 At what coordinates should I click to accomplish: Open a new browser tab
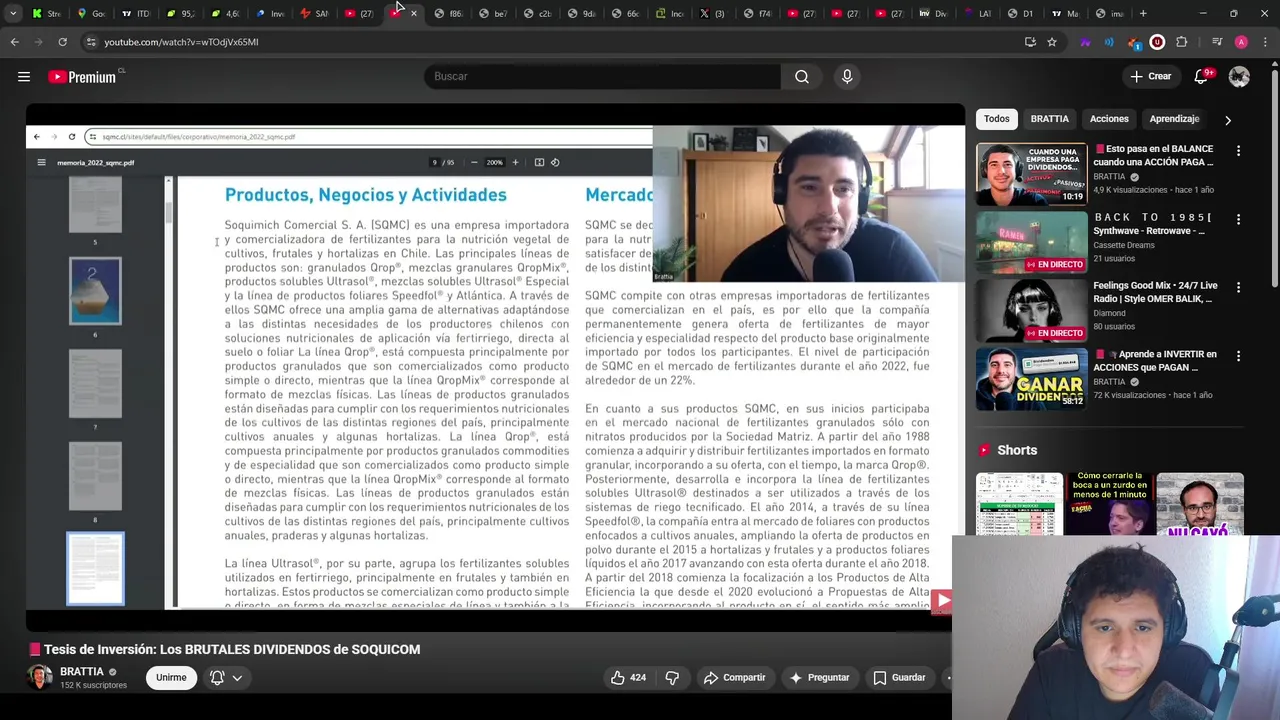pos(1143,14)
